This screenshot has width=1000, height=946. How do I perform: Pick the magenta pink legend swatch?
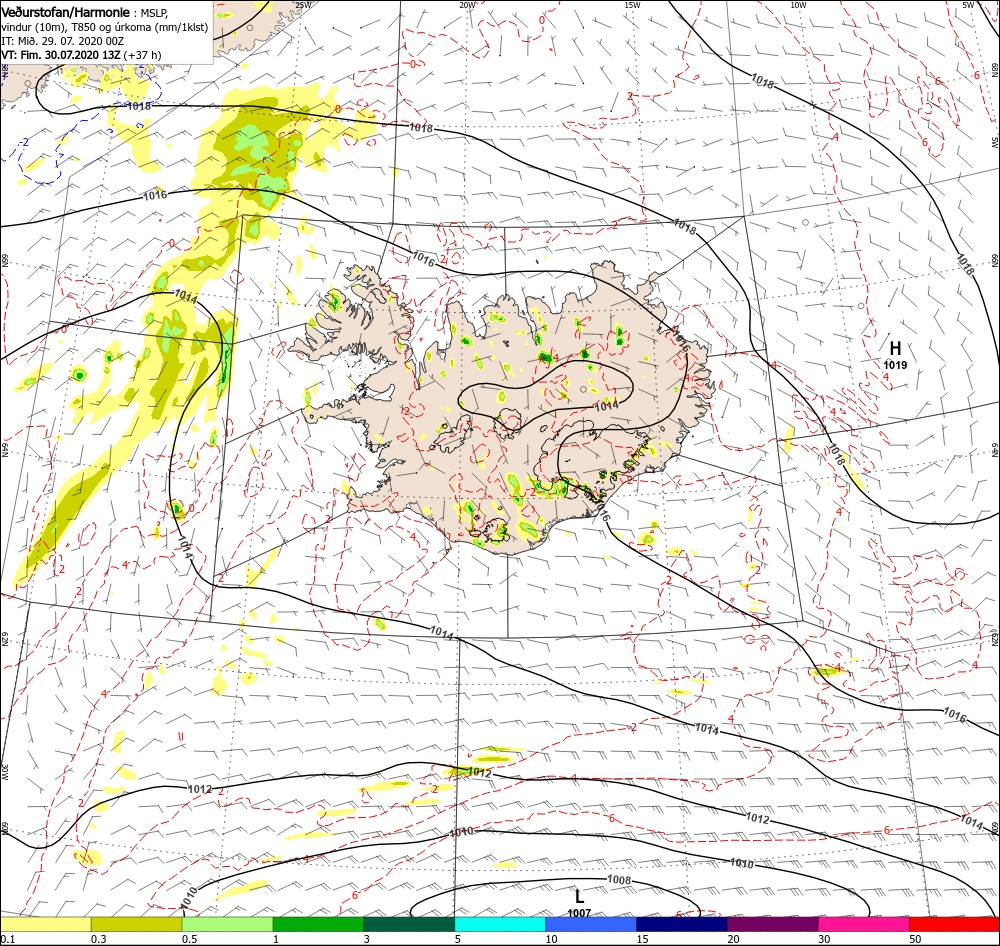864,924
